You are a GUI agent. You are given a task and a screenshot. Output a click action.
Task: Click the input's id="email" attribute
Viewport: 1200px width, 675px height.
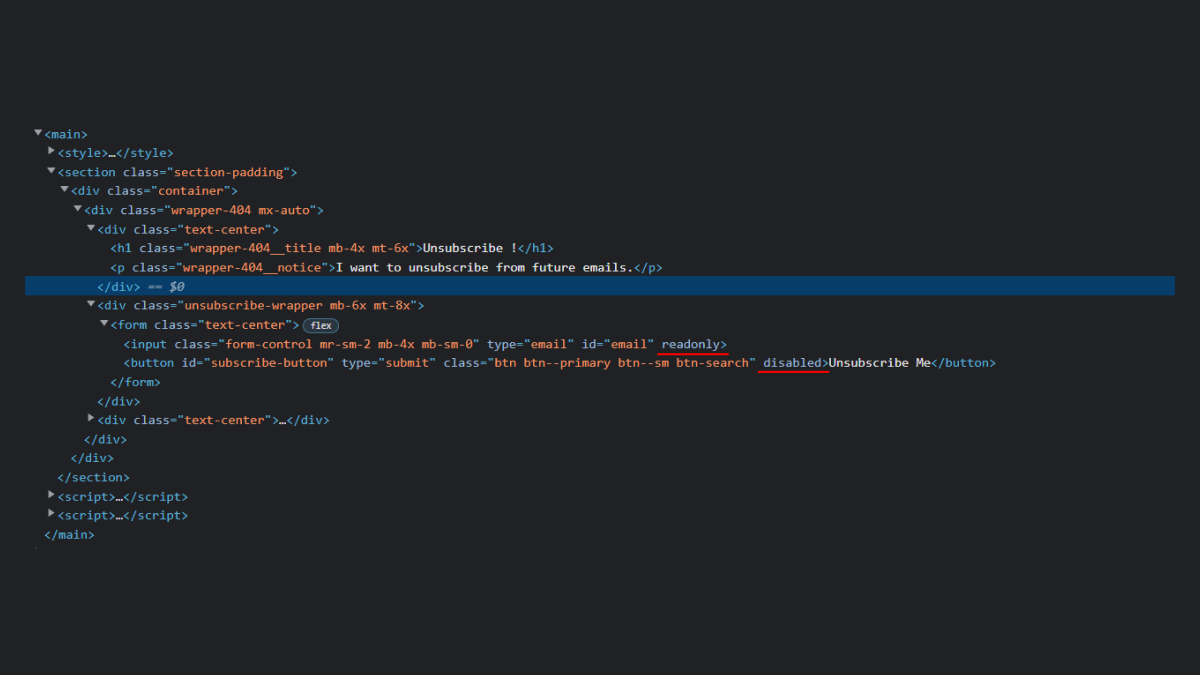tap(618, 344)
